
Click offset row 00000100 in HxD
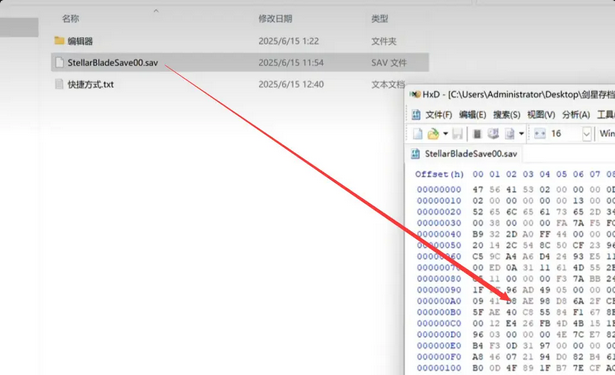[x=439, y=368]
